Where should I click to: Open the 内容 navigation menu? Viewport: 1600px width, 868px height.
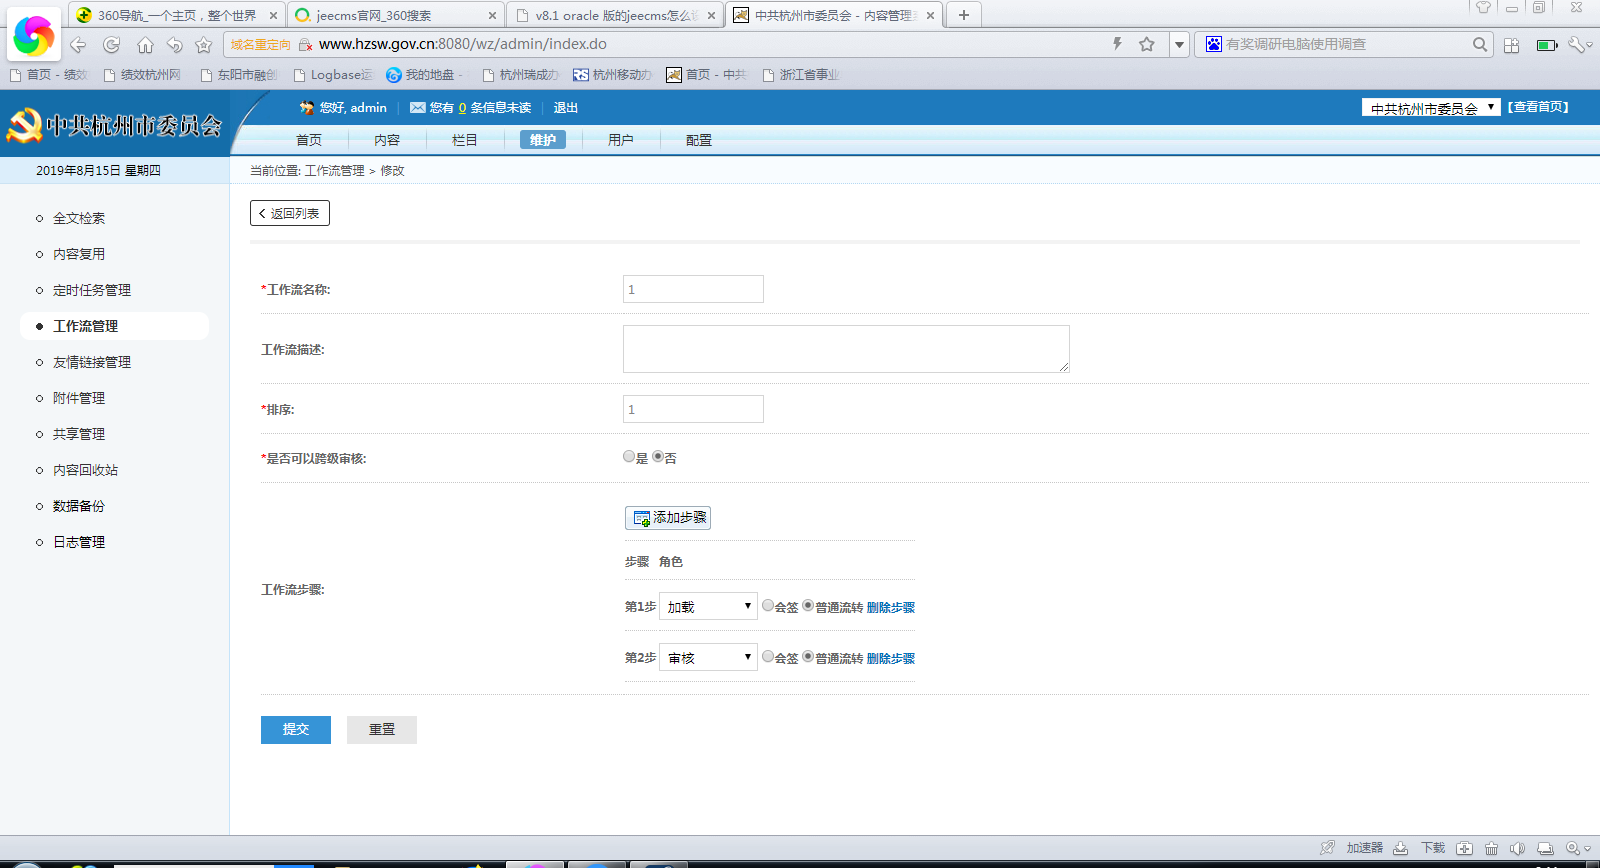click(x=387, y=140)
